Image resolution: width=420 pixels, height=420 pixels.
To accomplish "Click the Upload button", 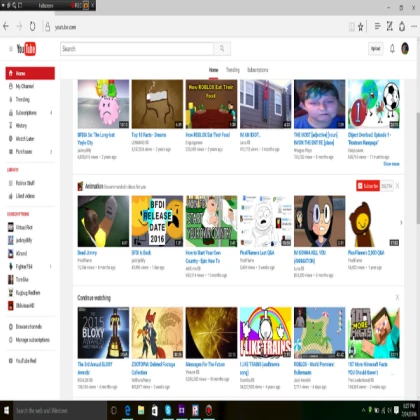I will click(376, 49).
